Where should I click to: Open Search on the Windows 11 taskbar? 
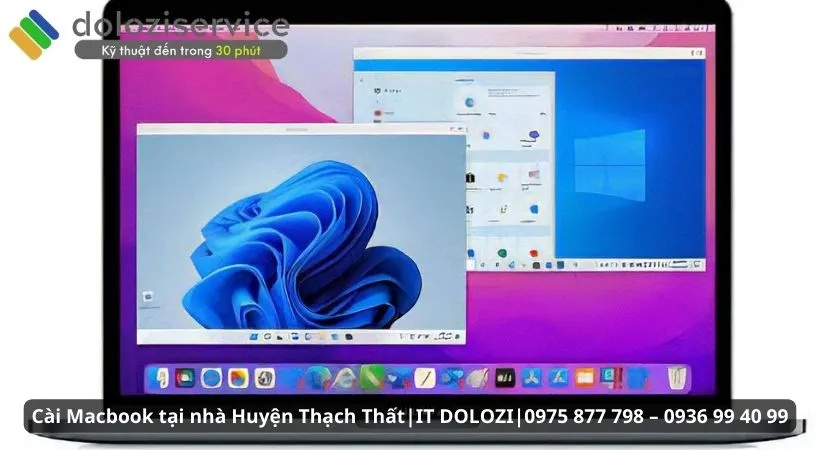267,336
